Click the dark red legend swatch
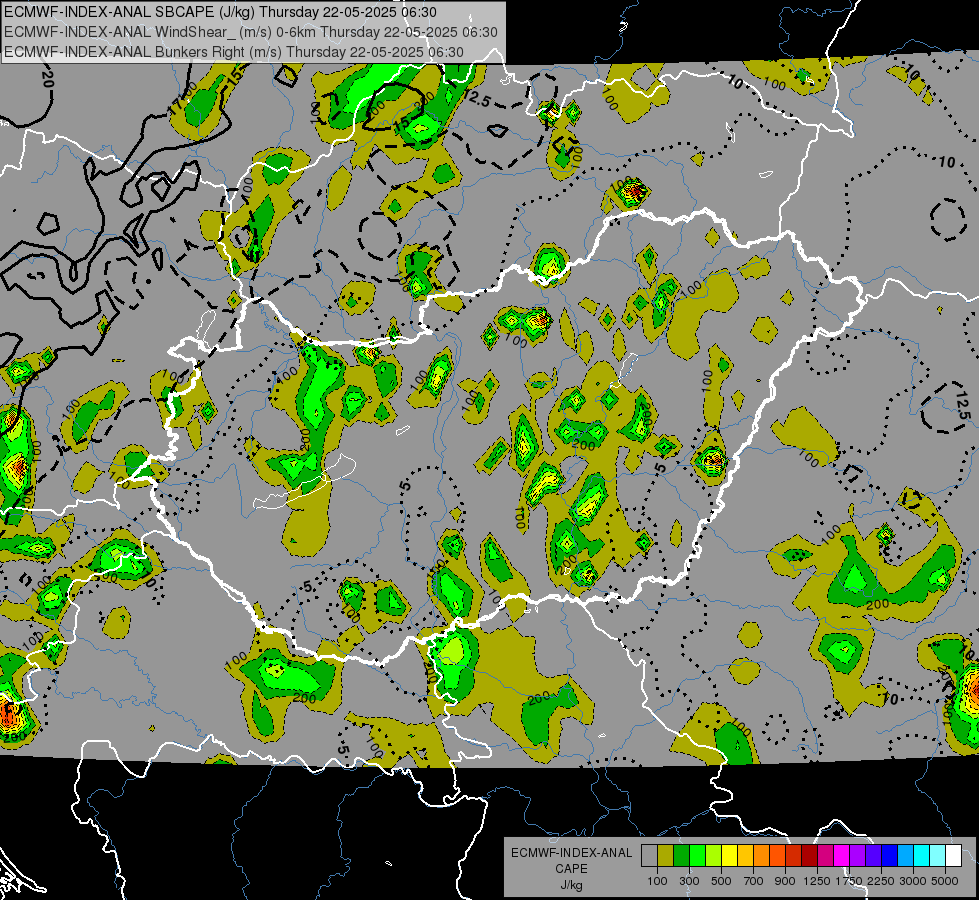The image size is (979, 900). click(x=810, y=856)
